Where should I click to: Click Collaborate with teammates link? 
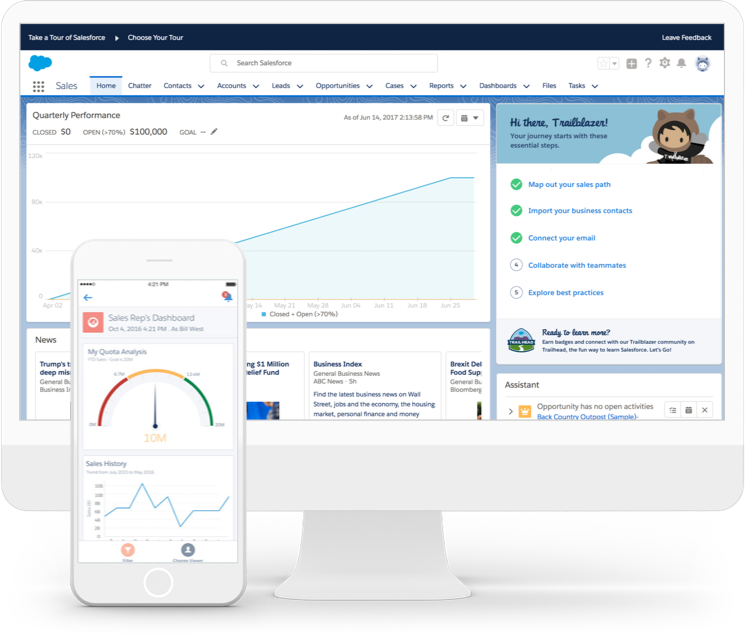pyautogui.click(x=577, y=265)
